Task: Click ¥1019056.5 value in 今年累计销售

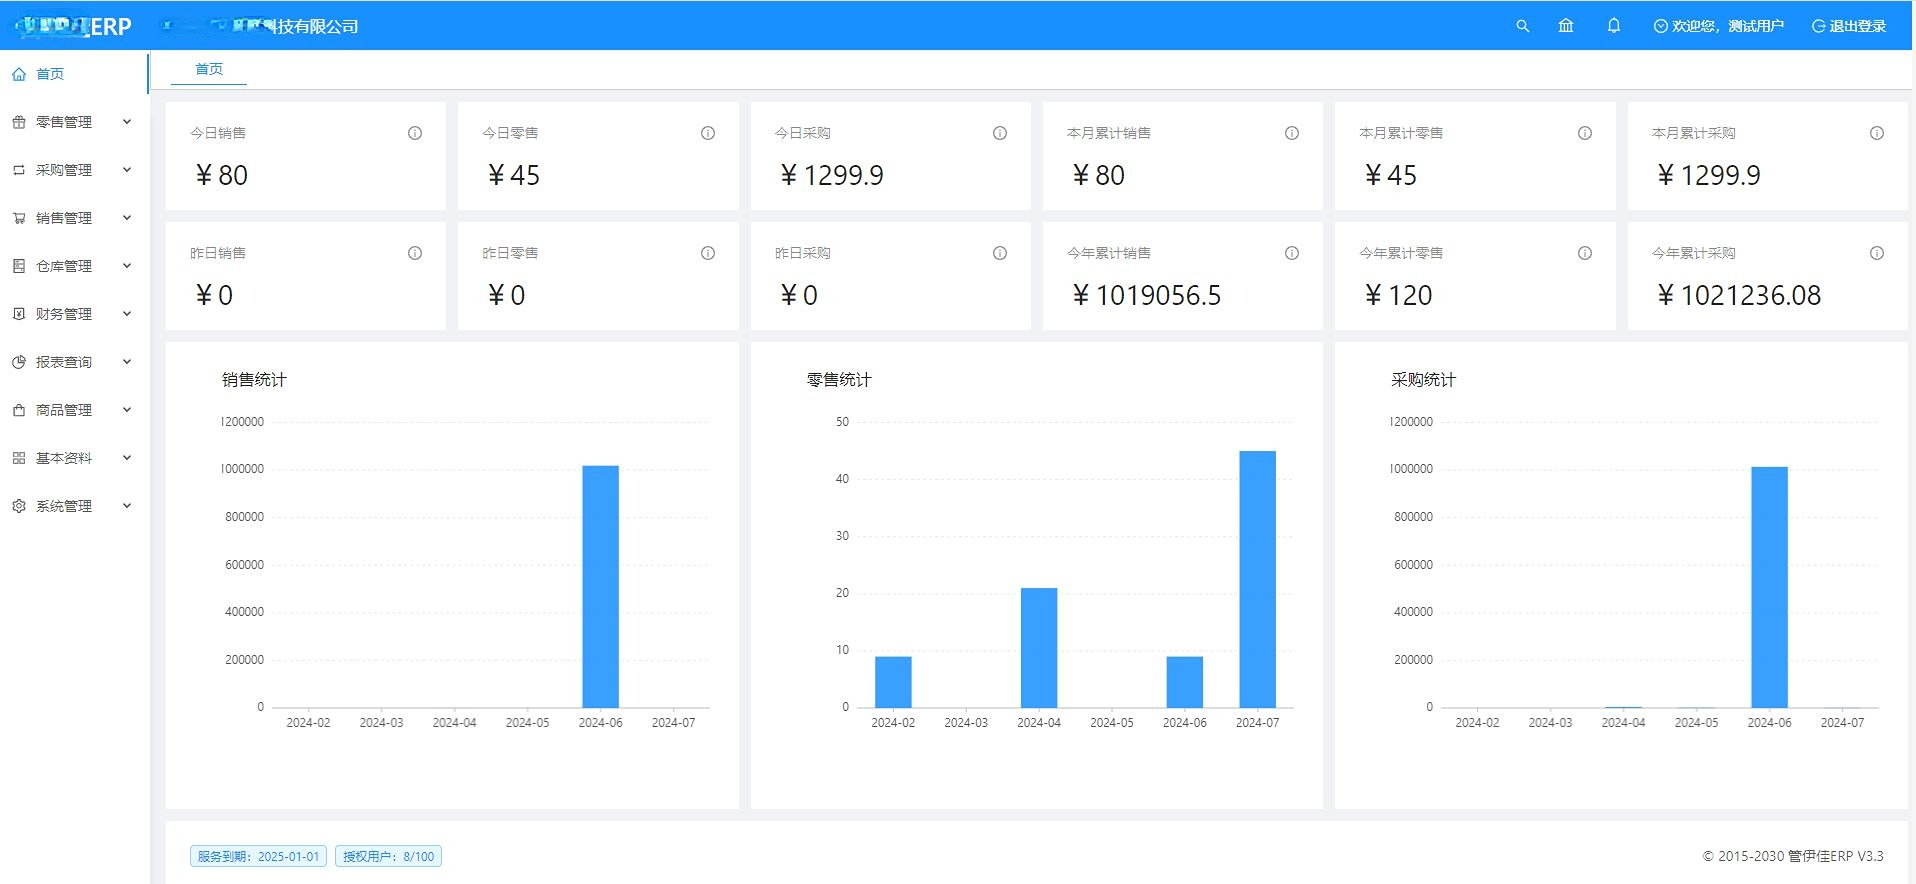Action: 1146,295
